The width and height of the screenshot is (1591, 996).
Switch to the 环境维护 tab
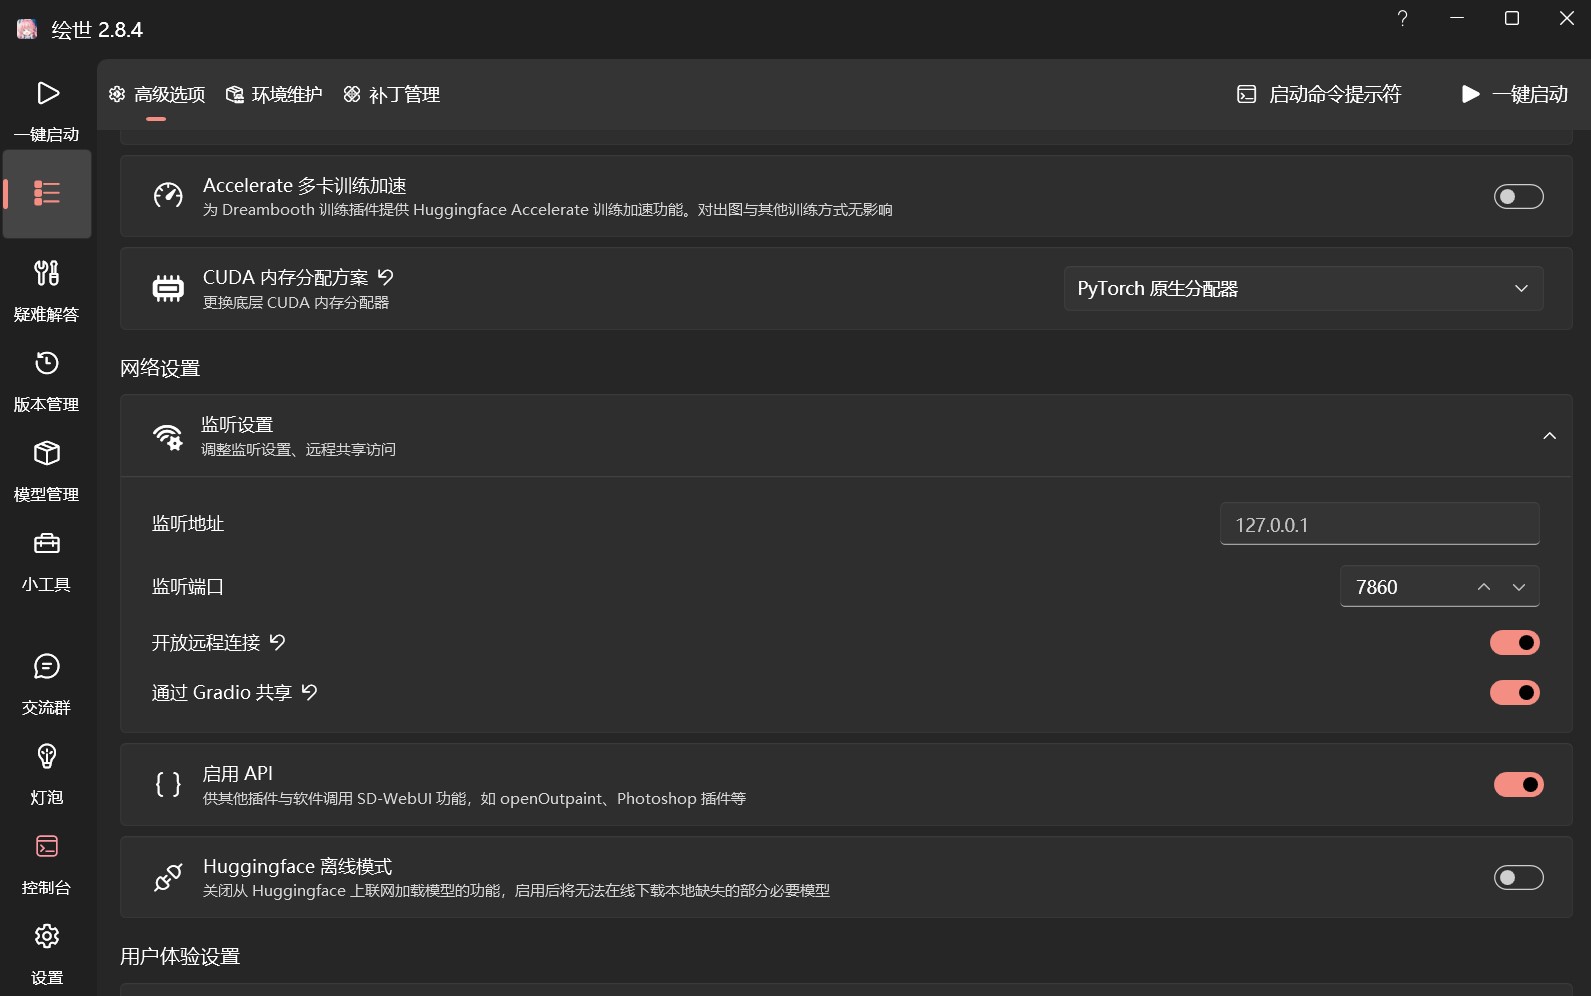pyautogui.click(x=275, y=95)
